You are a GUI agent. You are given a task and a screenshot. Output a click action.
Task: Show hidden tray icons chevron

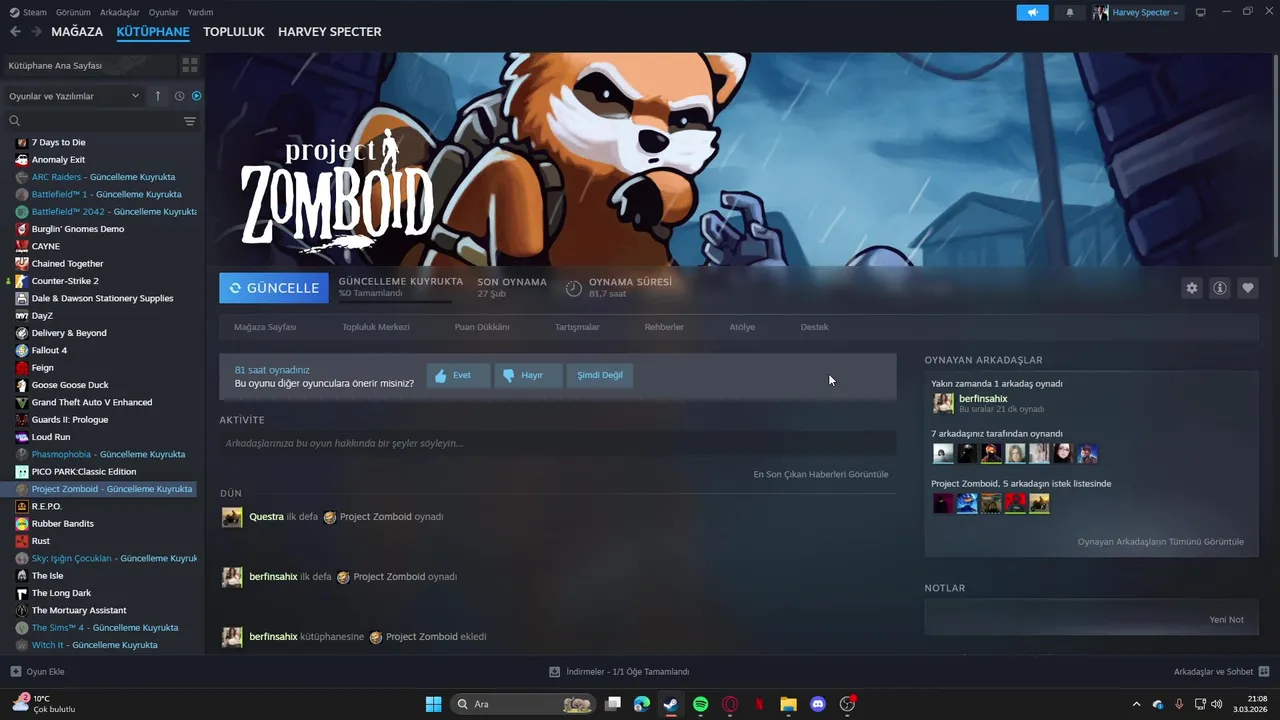1136,704
